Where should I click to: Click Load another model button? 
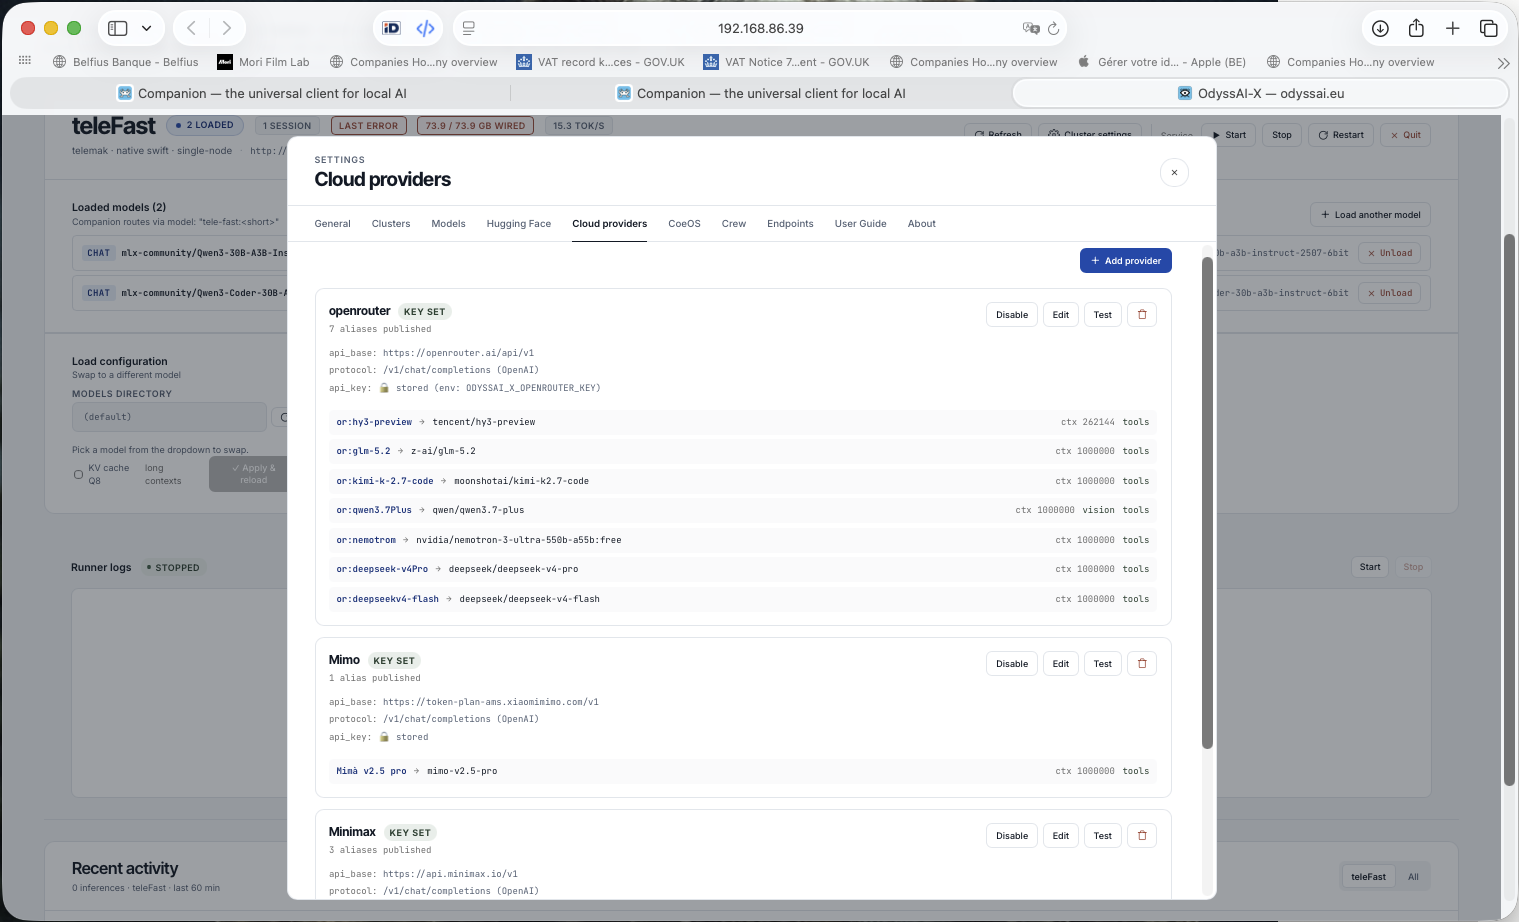(x=1370, y=214)
